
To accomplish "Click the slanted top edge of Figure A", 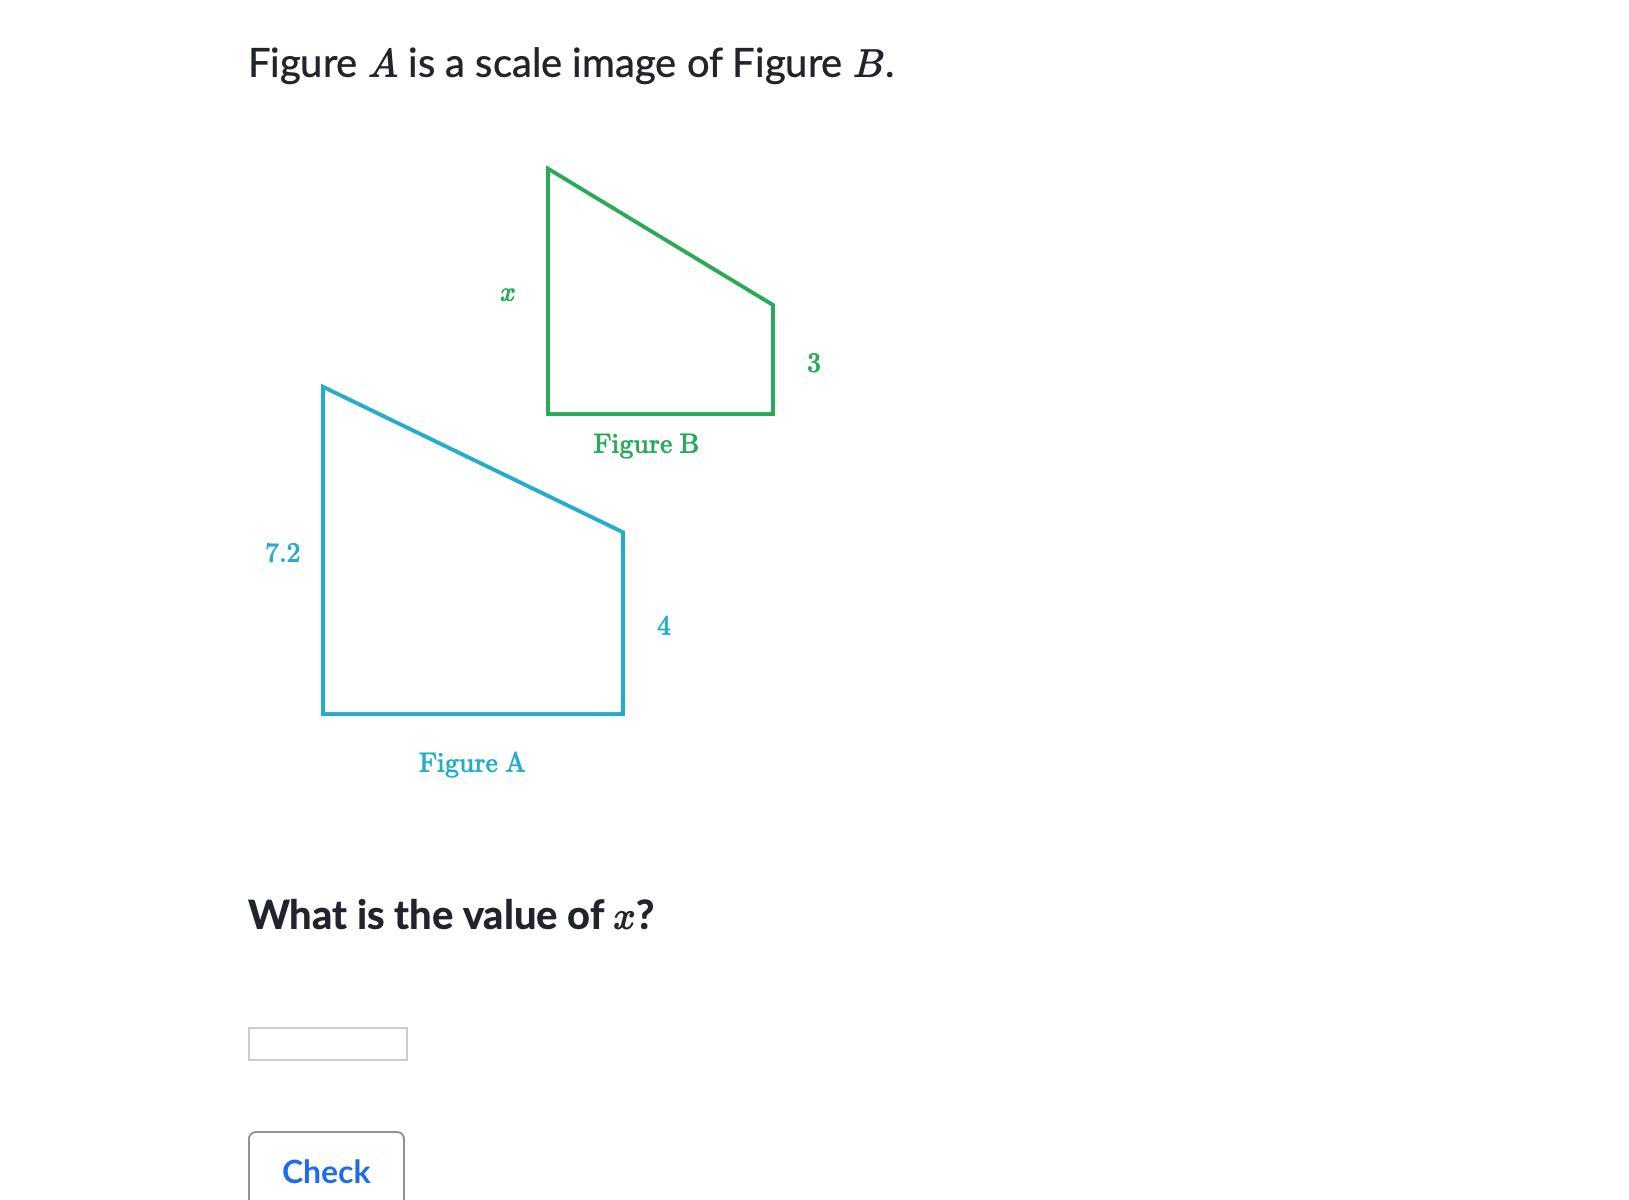I will coord(472,459).
